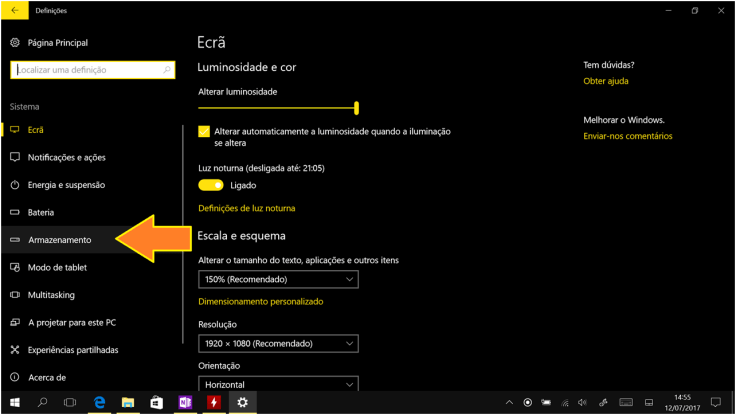Click the Alterar luminosidade slider handle
Image resolution: width=736 pixels, height=415 pixels.
point(357,108)
